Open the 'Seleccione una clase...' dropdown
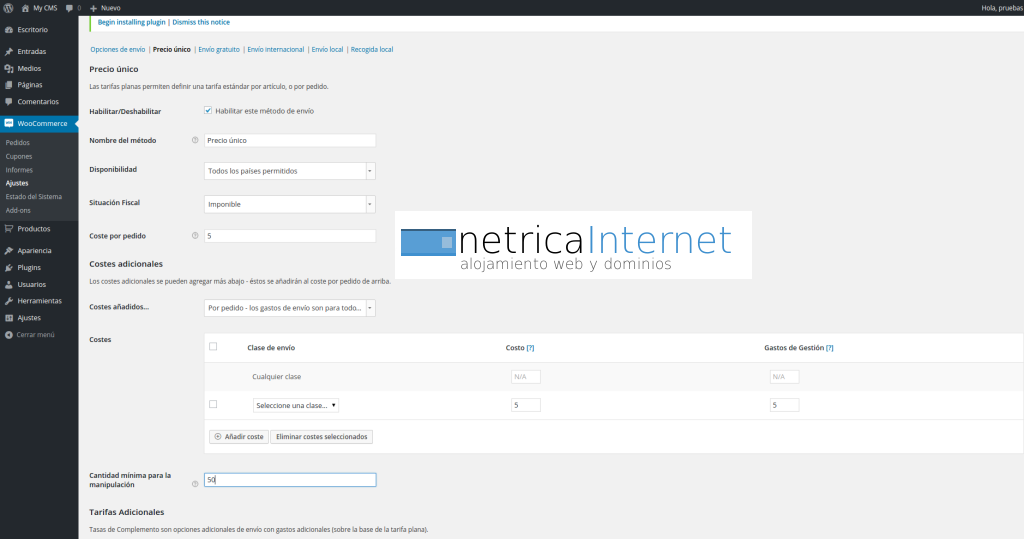This screenshot has width=1024, height=539. (x=296, y=405)
